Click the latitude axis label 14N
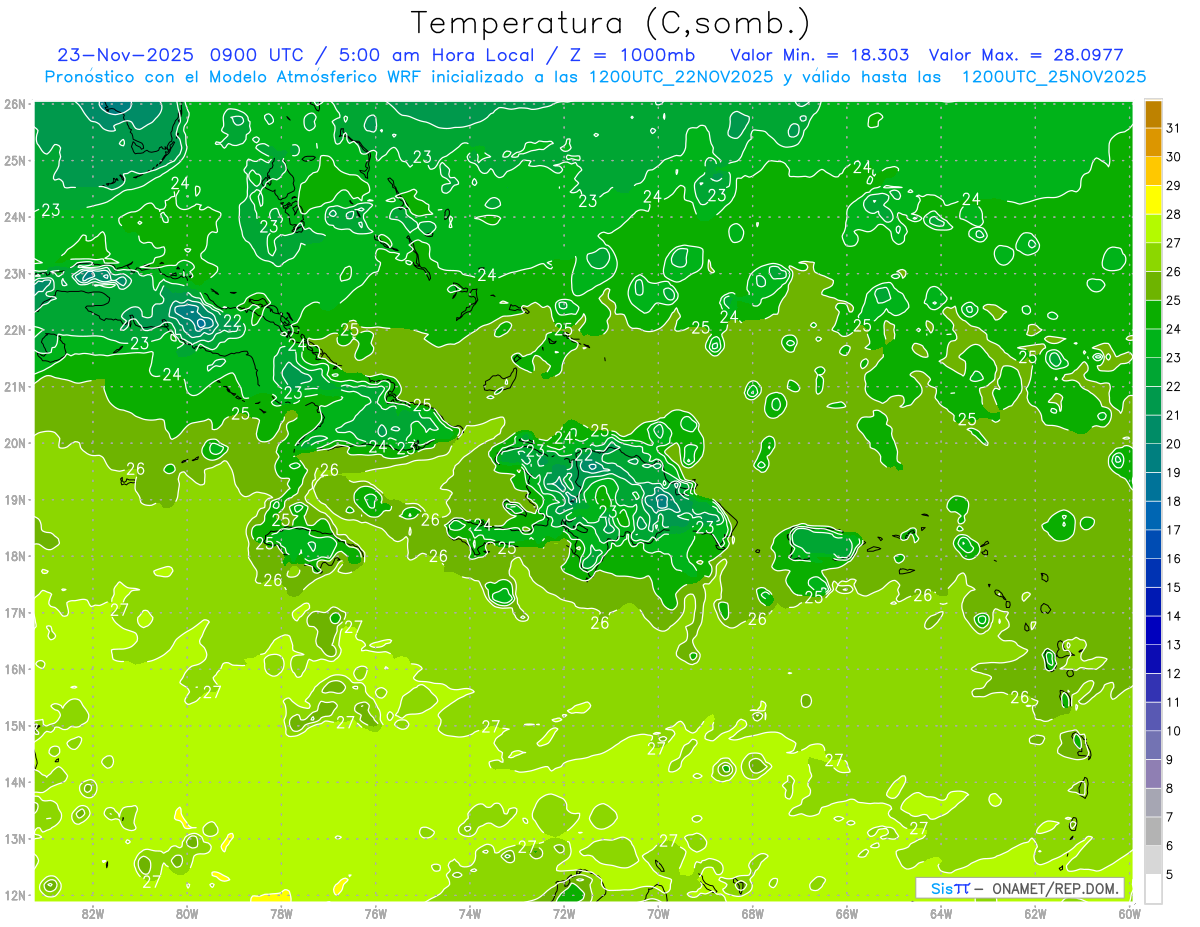 pos(15,782)
